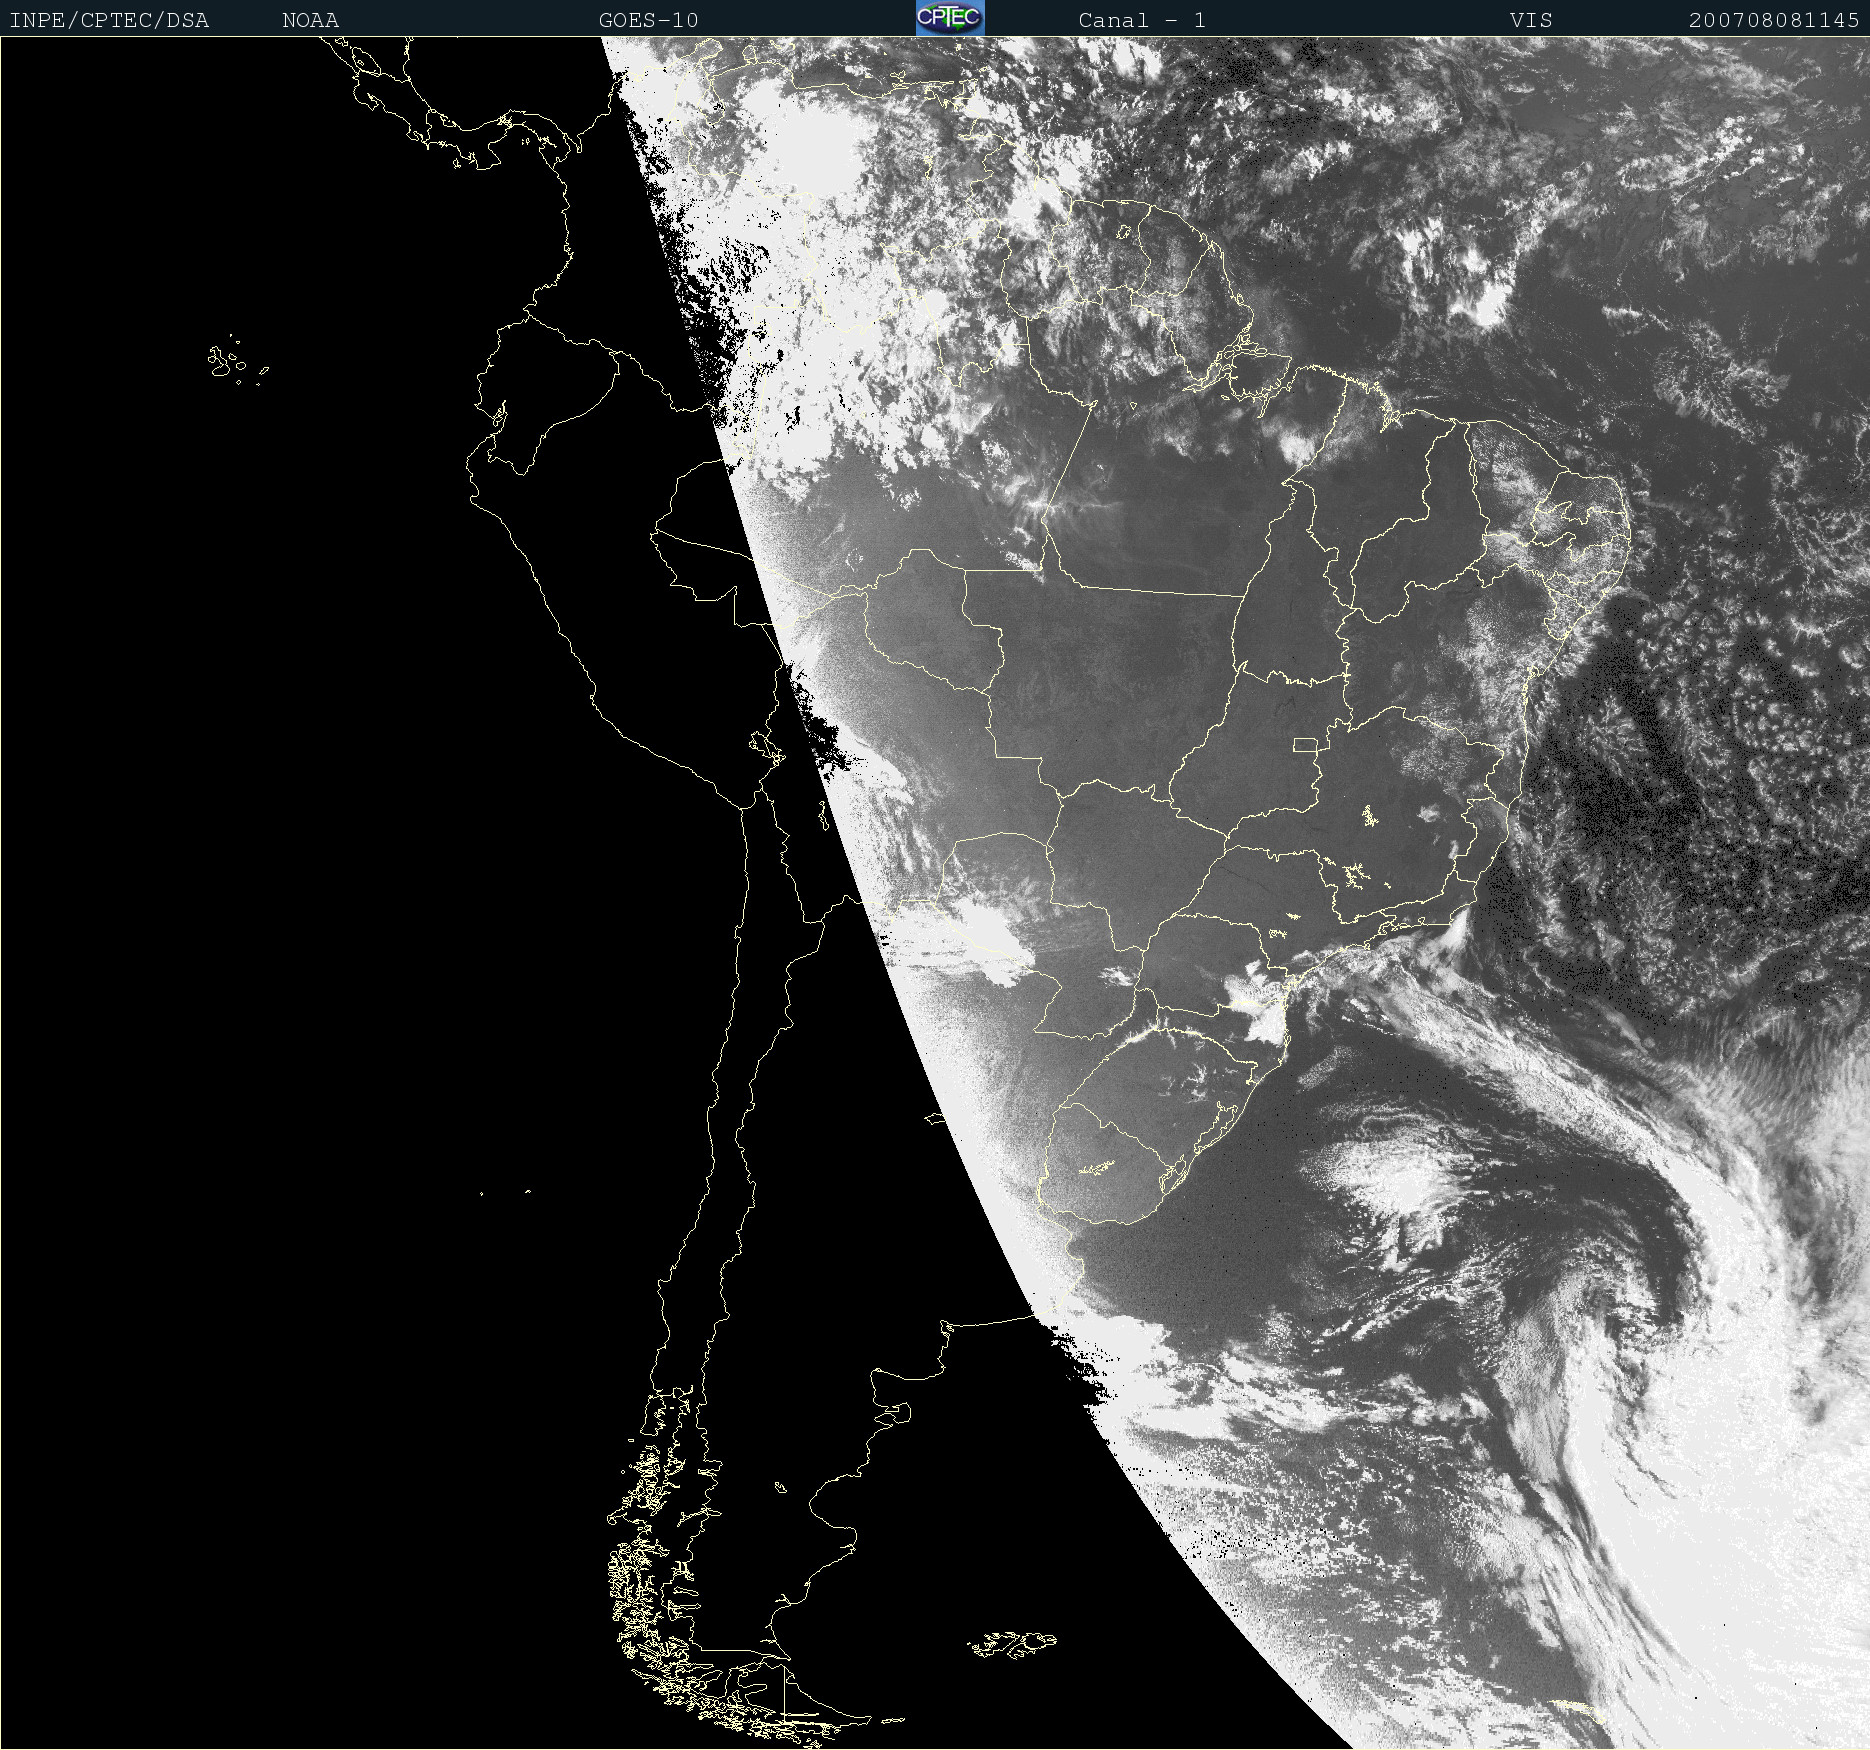Click the NOAA label in header

click(x=311, y=20)
